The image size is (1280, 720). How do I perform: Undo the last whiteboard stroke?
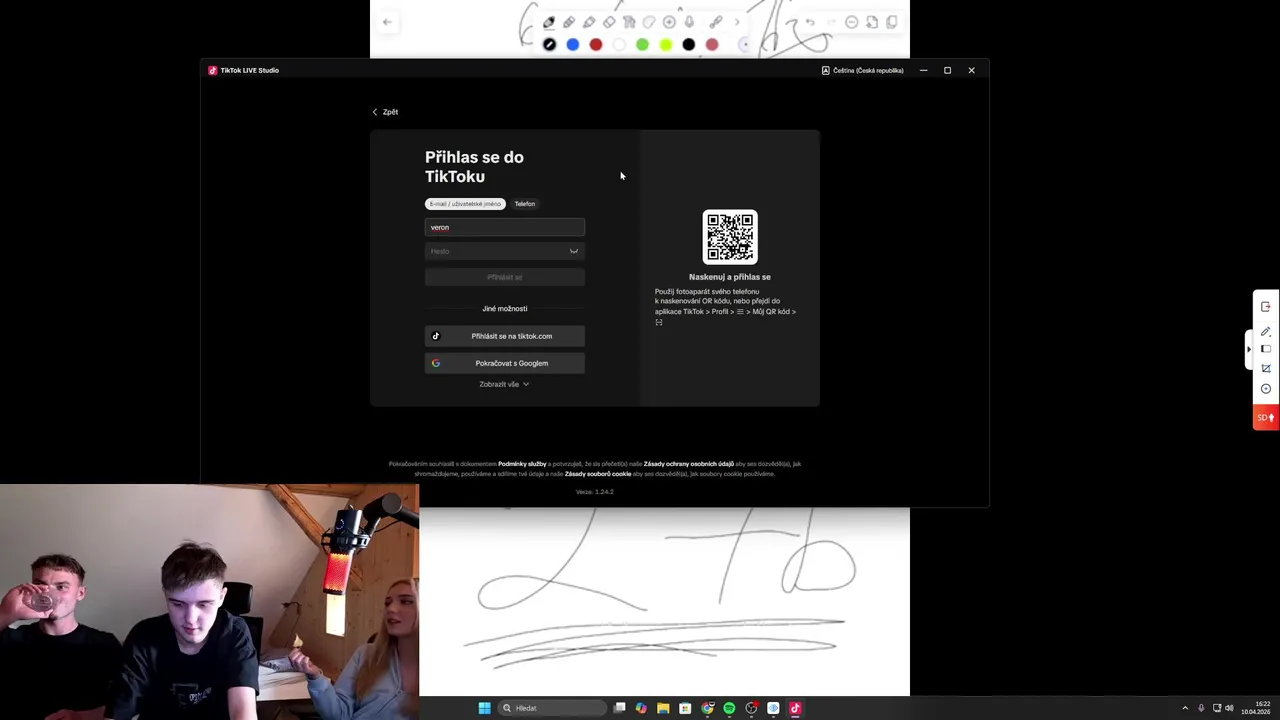[810, 22]
